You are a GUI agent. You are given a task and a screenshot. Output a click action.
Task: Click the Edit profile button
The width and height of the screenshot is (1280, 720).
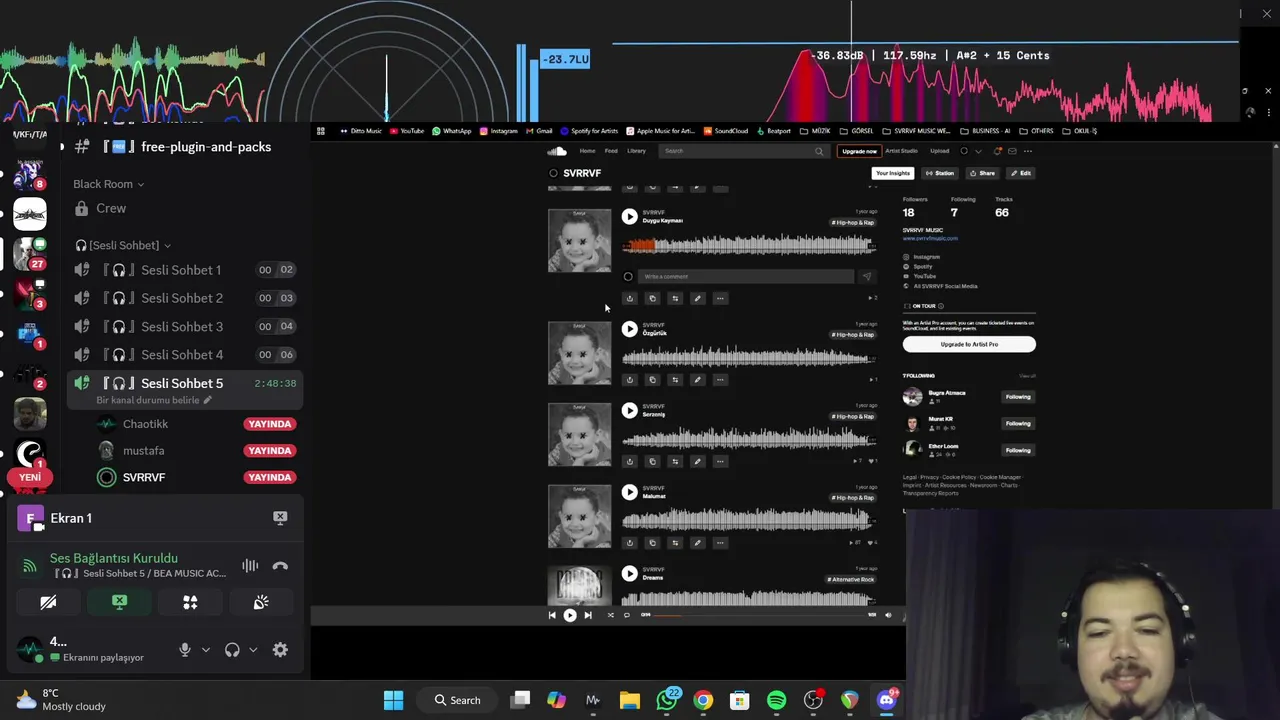pyautogui.click(x=1021, y=173)
